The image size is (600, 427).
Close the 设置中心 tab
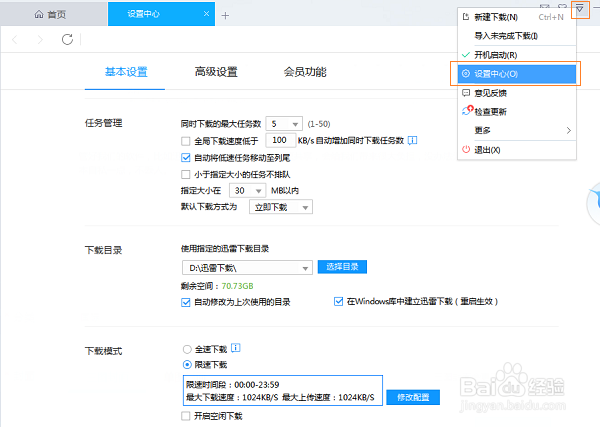point(206,14)
